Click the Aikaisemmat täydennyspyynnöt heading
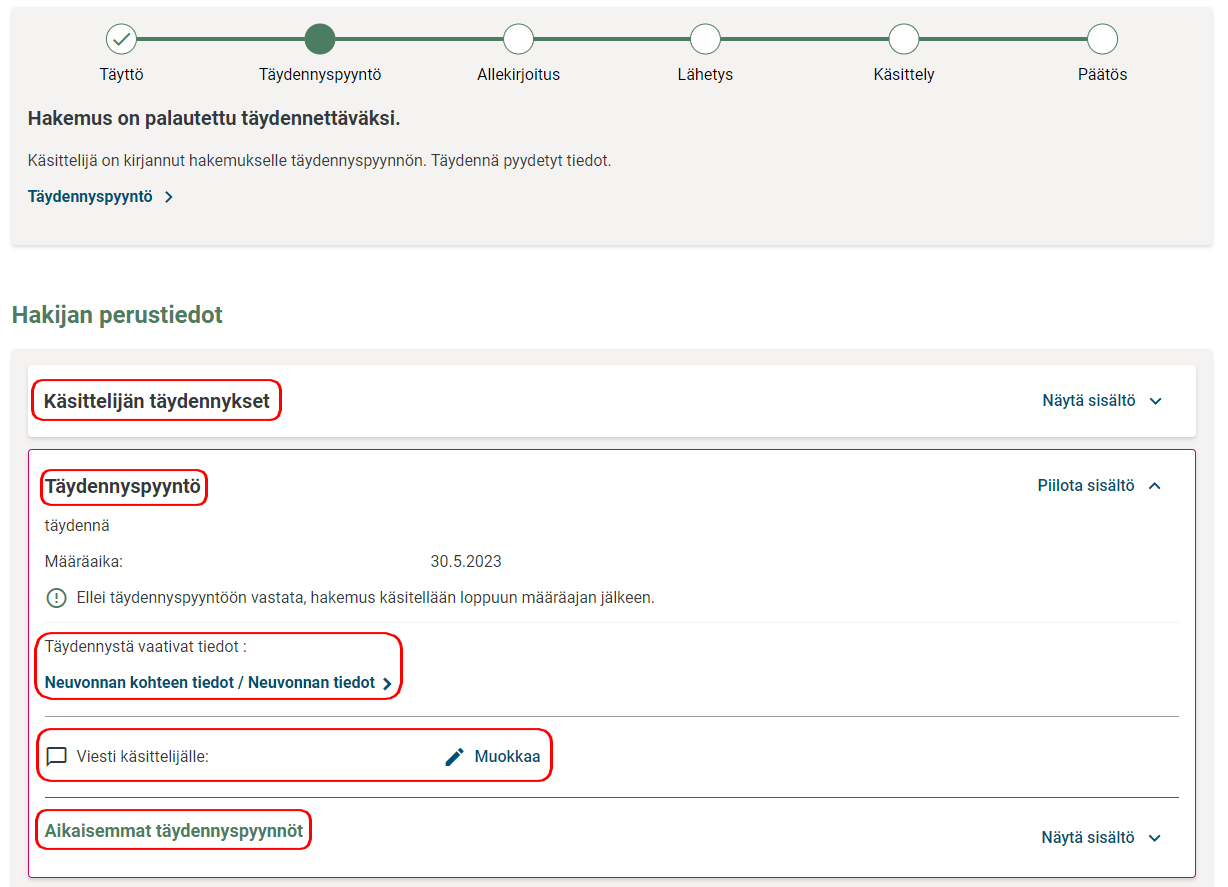 [174, 831]
